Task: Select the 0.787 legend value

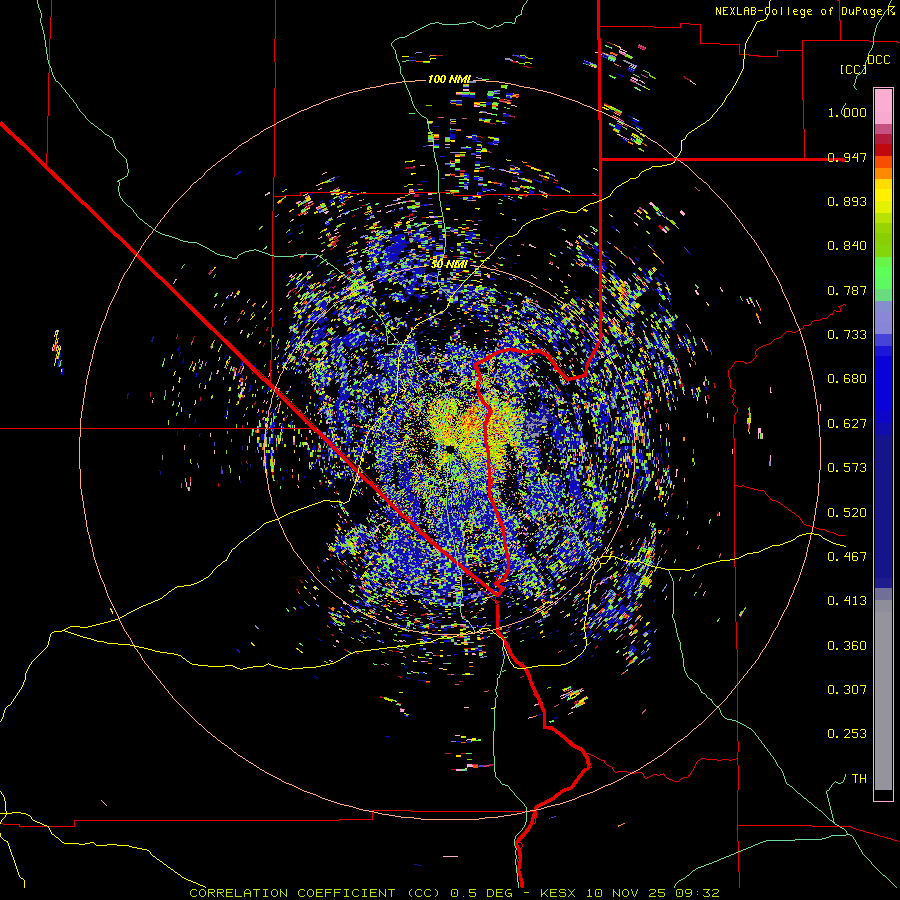Action: click(x=847, y=290)
